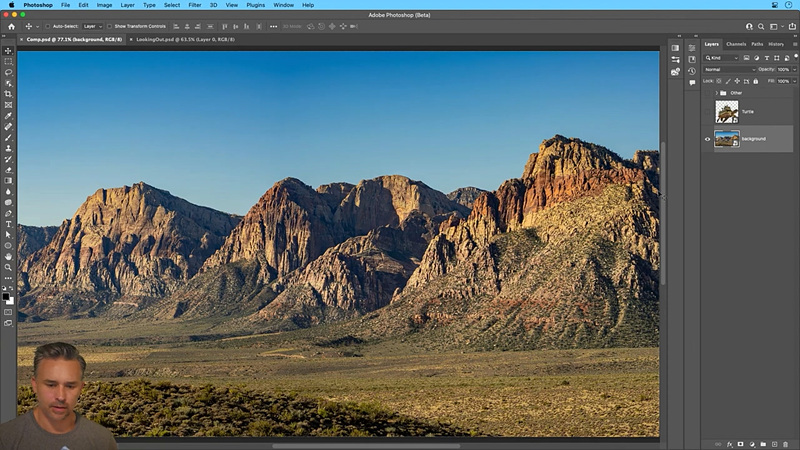Create a new group with folder icon
This screenshot has height=450, width=800.
coord(763,444)
